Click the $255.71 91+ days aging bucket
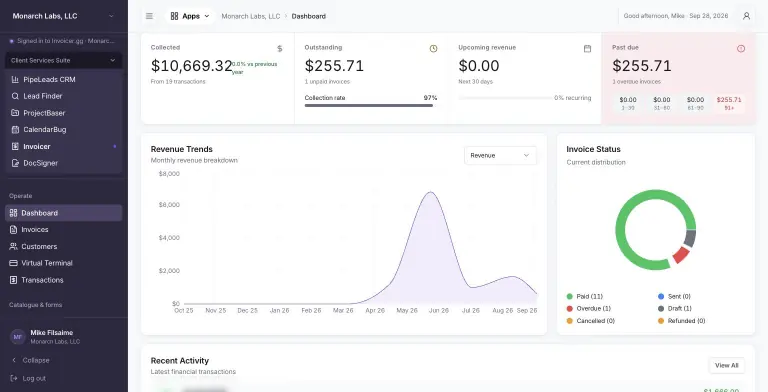Image resolution: width=768 pixels, height=392 pixels. (729, 103)
